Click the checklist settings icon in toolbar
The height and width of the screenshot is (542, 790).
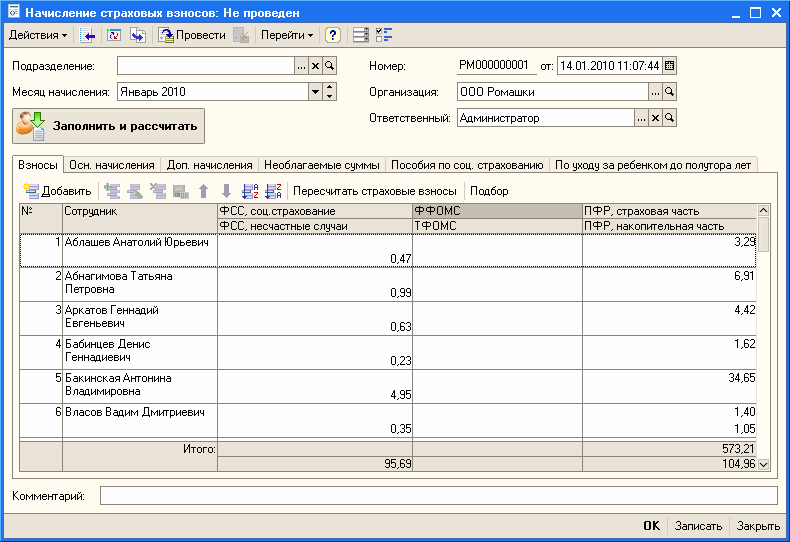click(x=384, y=35)
